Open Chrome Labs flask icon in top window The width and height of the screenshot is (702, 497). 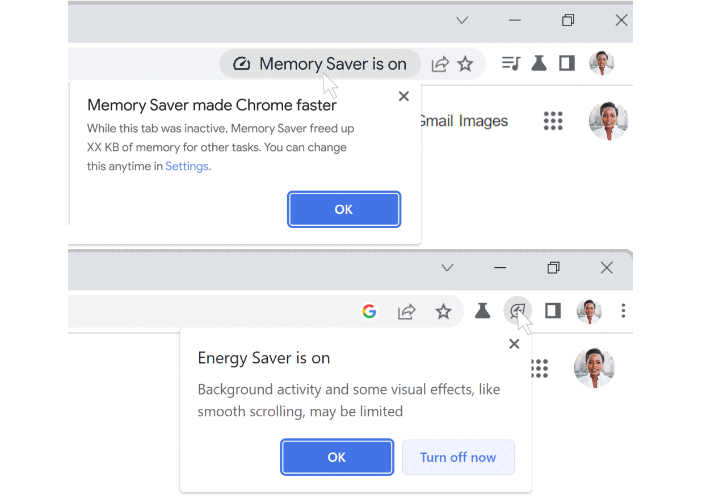click(539, 63)
